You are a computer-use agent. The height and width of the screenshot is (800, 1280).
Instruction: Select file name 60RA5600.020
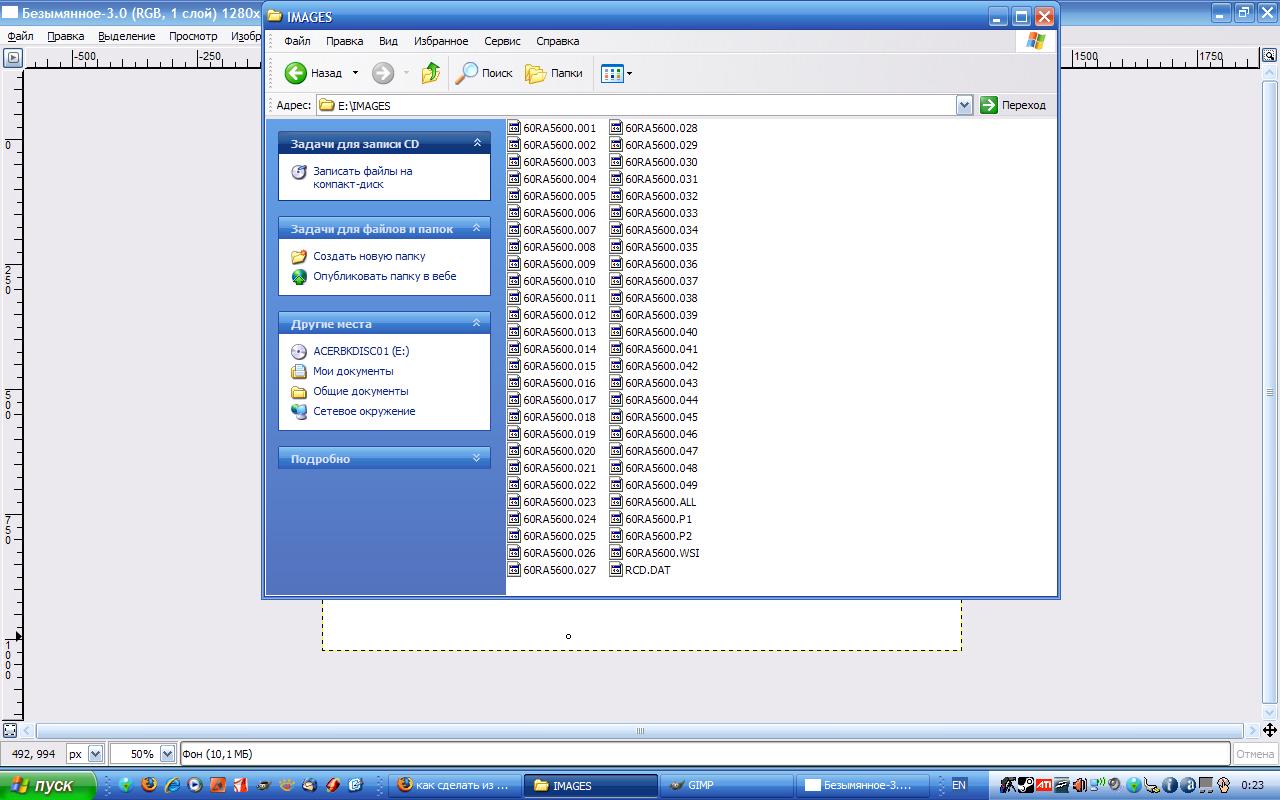tap(559, 451)
